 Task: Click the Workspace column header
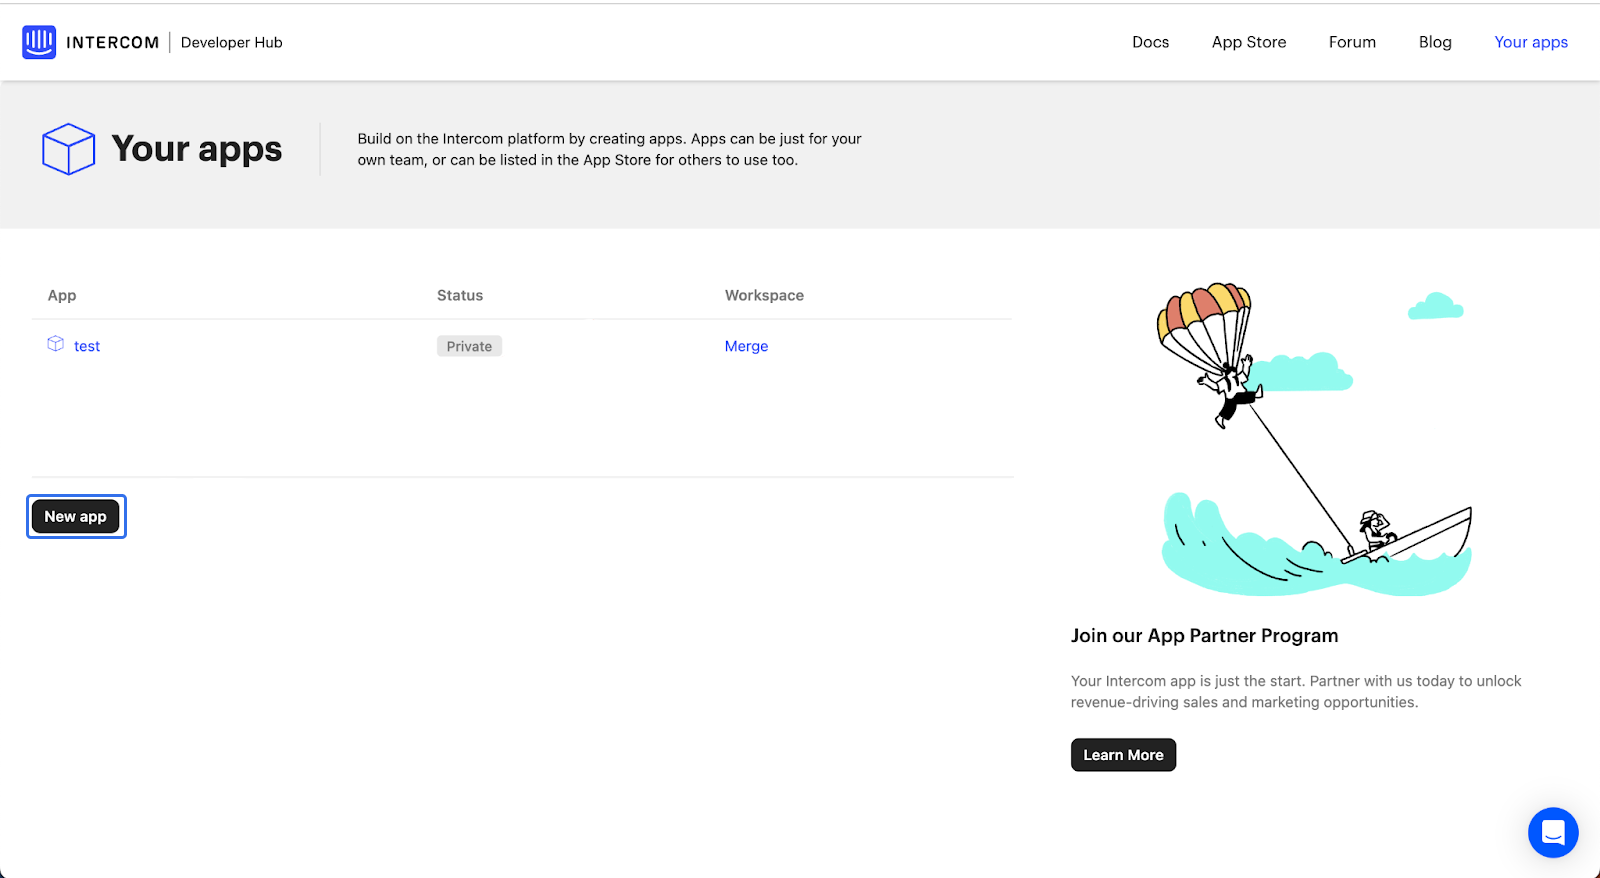tap(764, 295)
